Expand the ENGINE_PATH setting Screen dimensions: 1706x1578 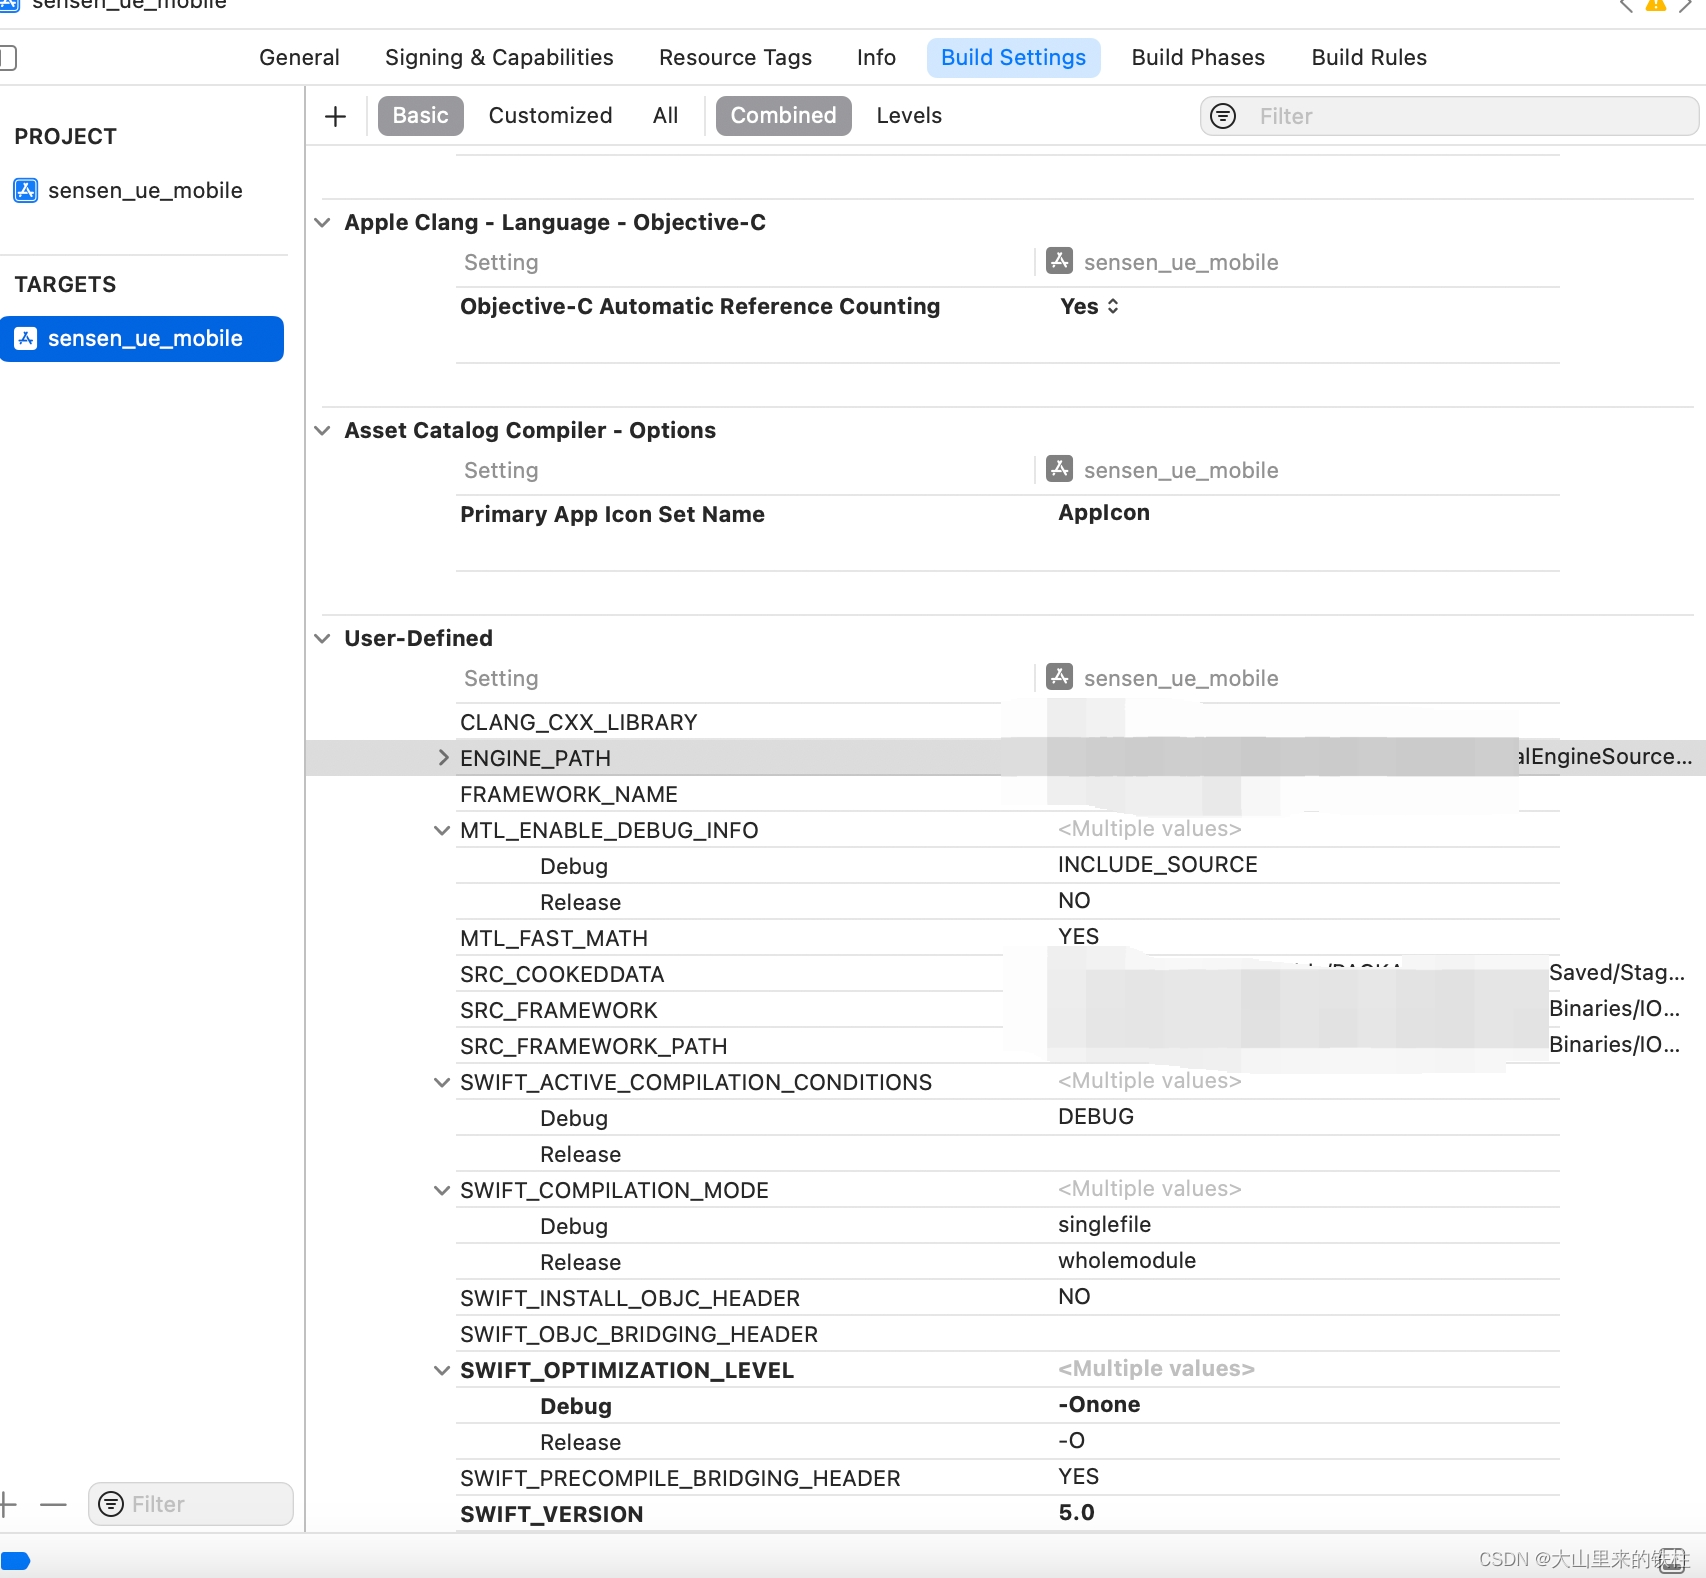coord(443,758)
